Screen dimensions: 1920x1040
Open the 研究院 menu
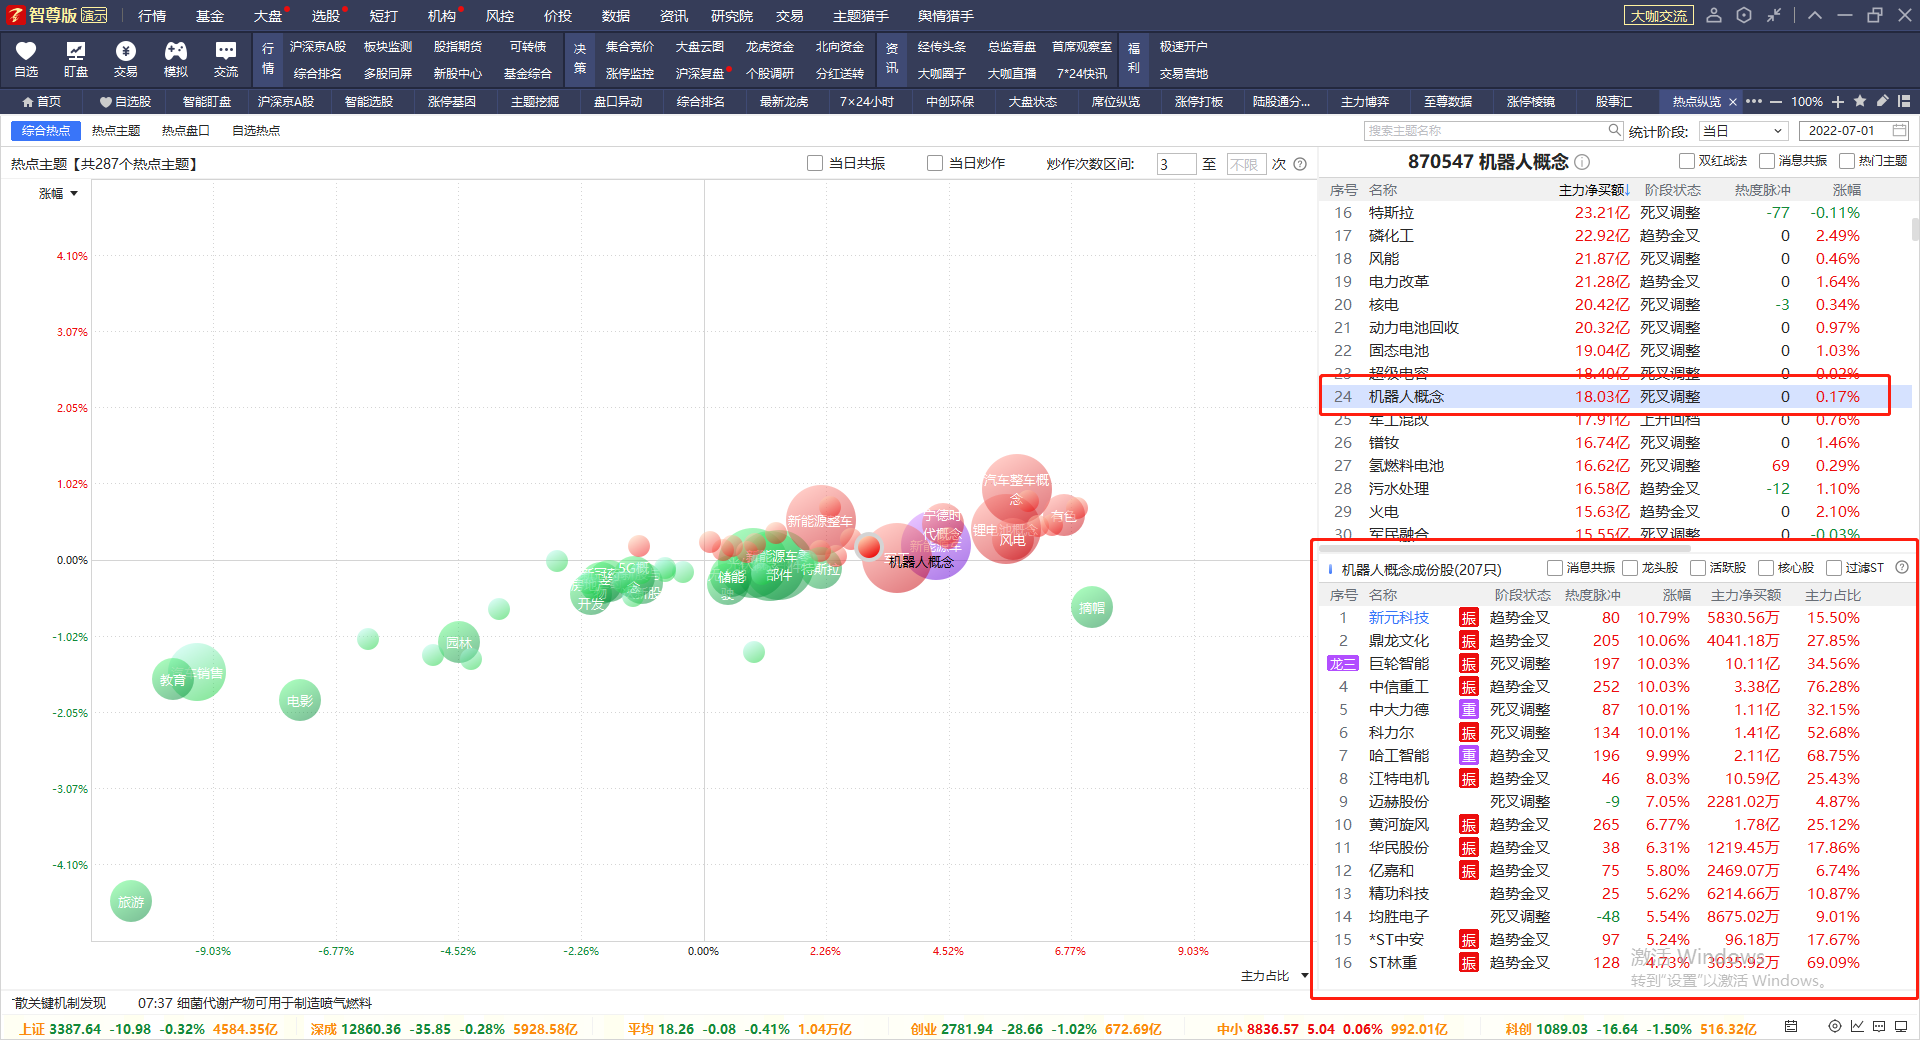click(732, 16)
